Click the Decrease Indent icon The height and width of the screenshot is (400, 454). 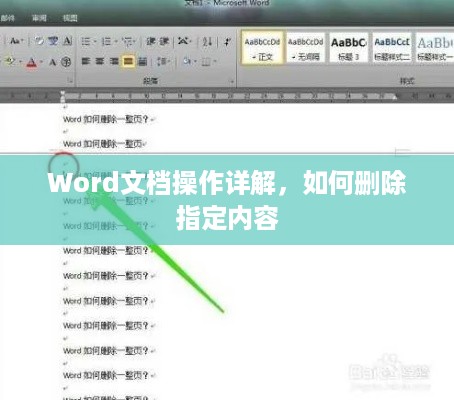tap(151, 41)
